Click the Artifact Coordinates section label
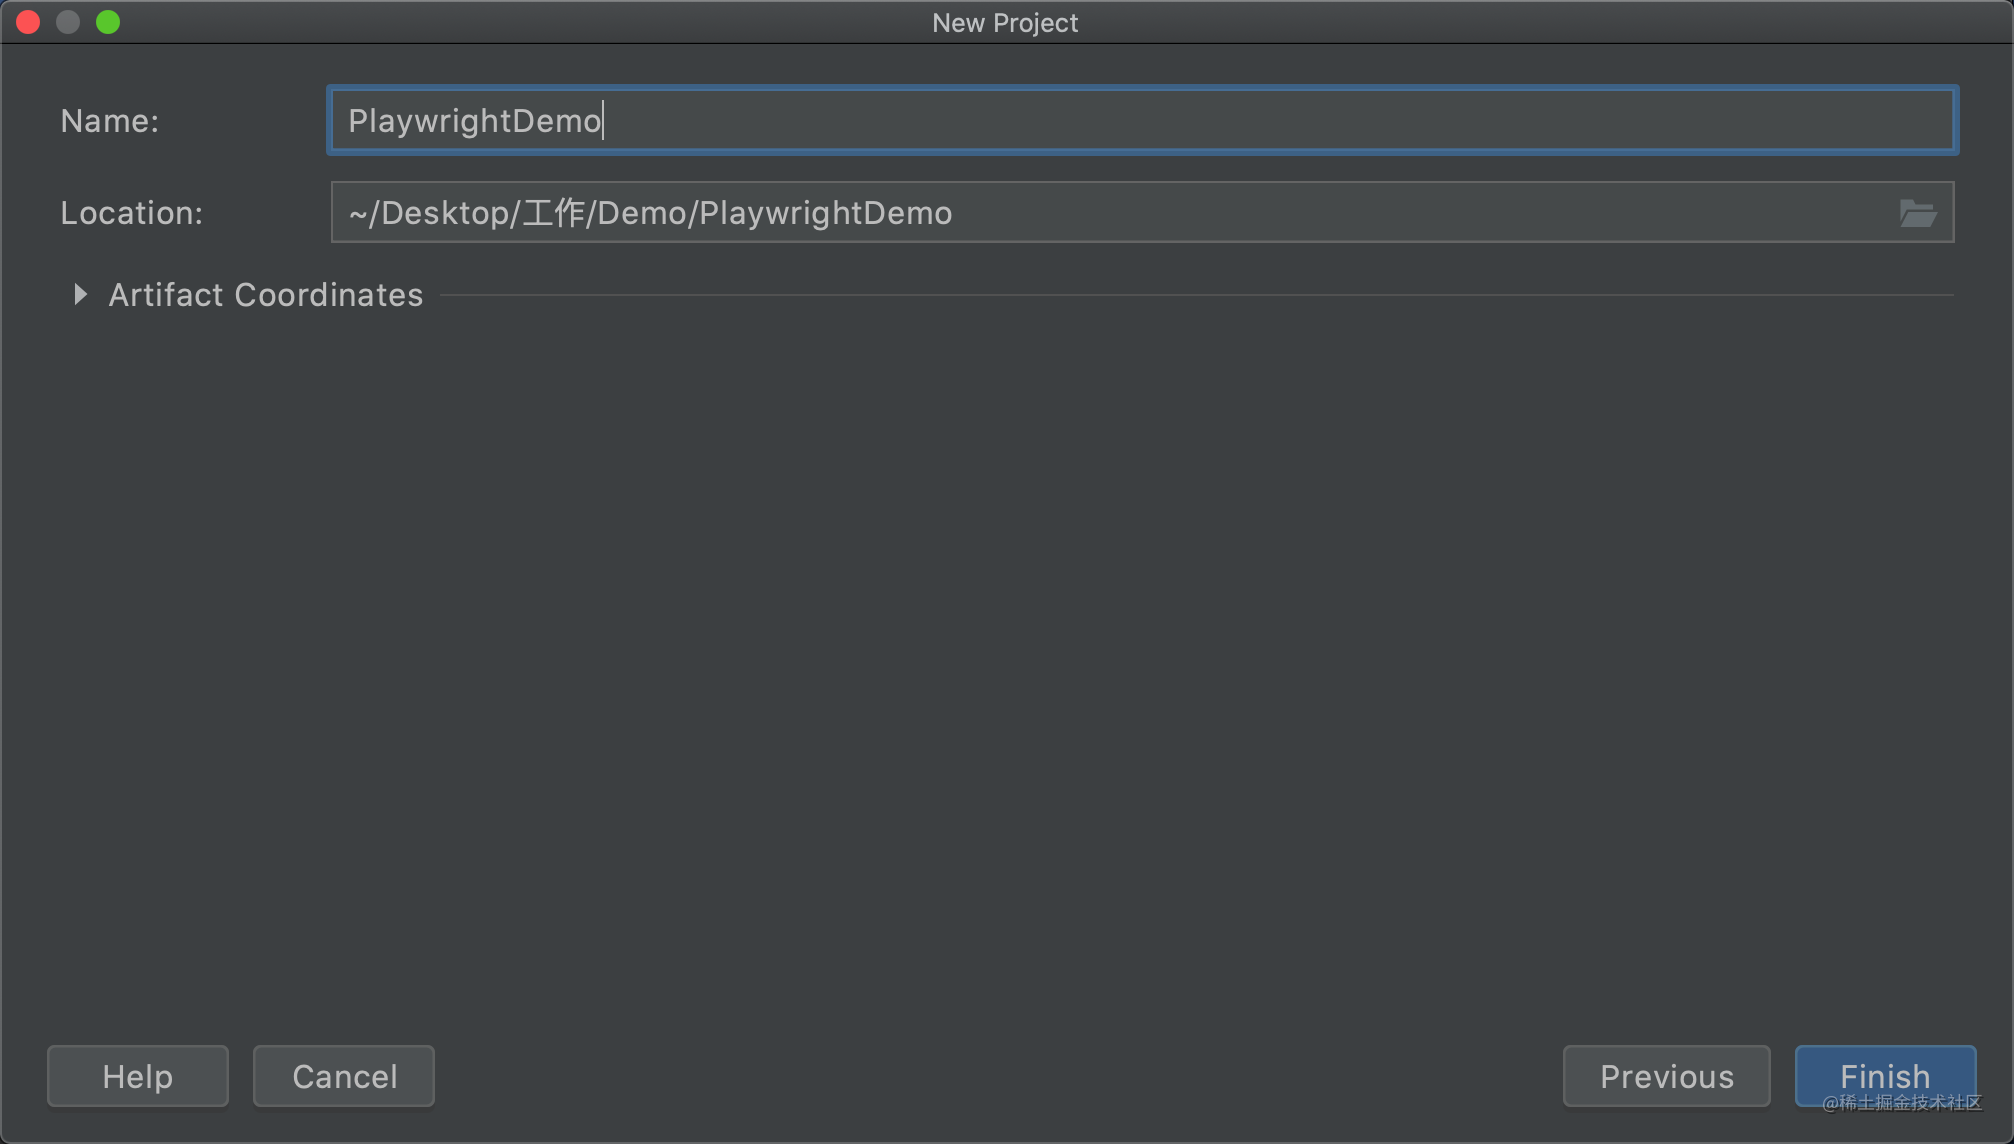 [x=265, y=295]
